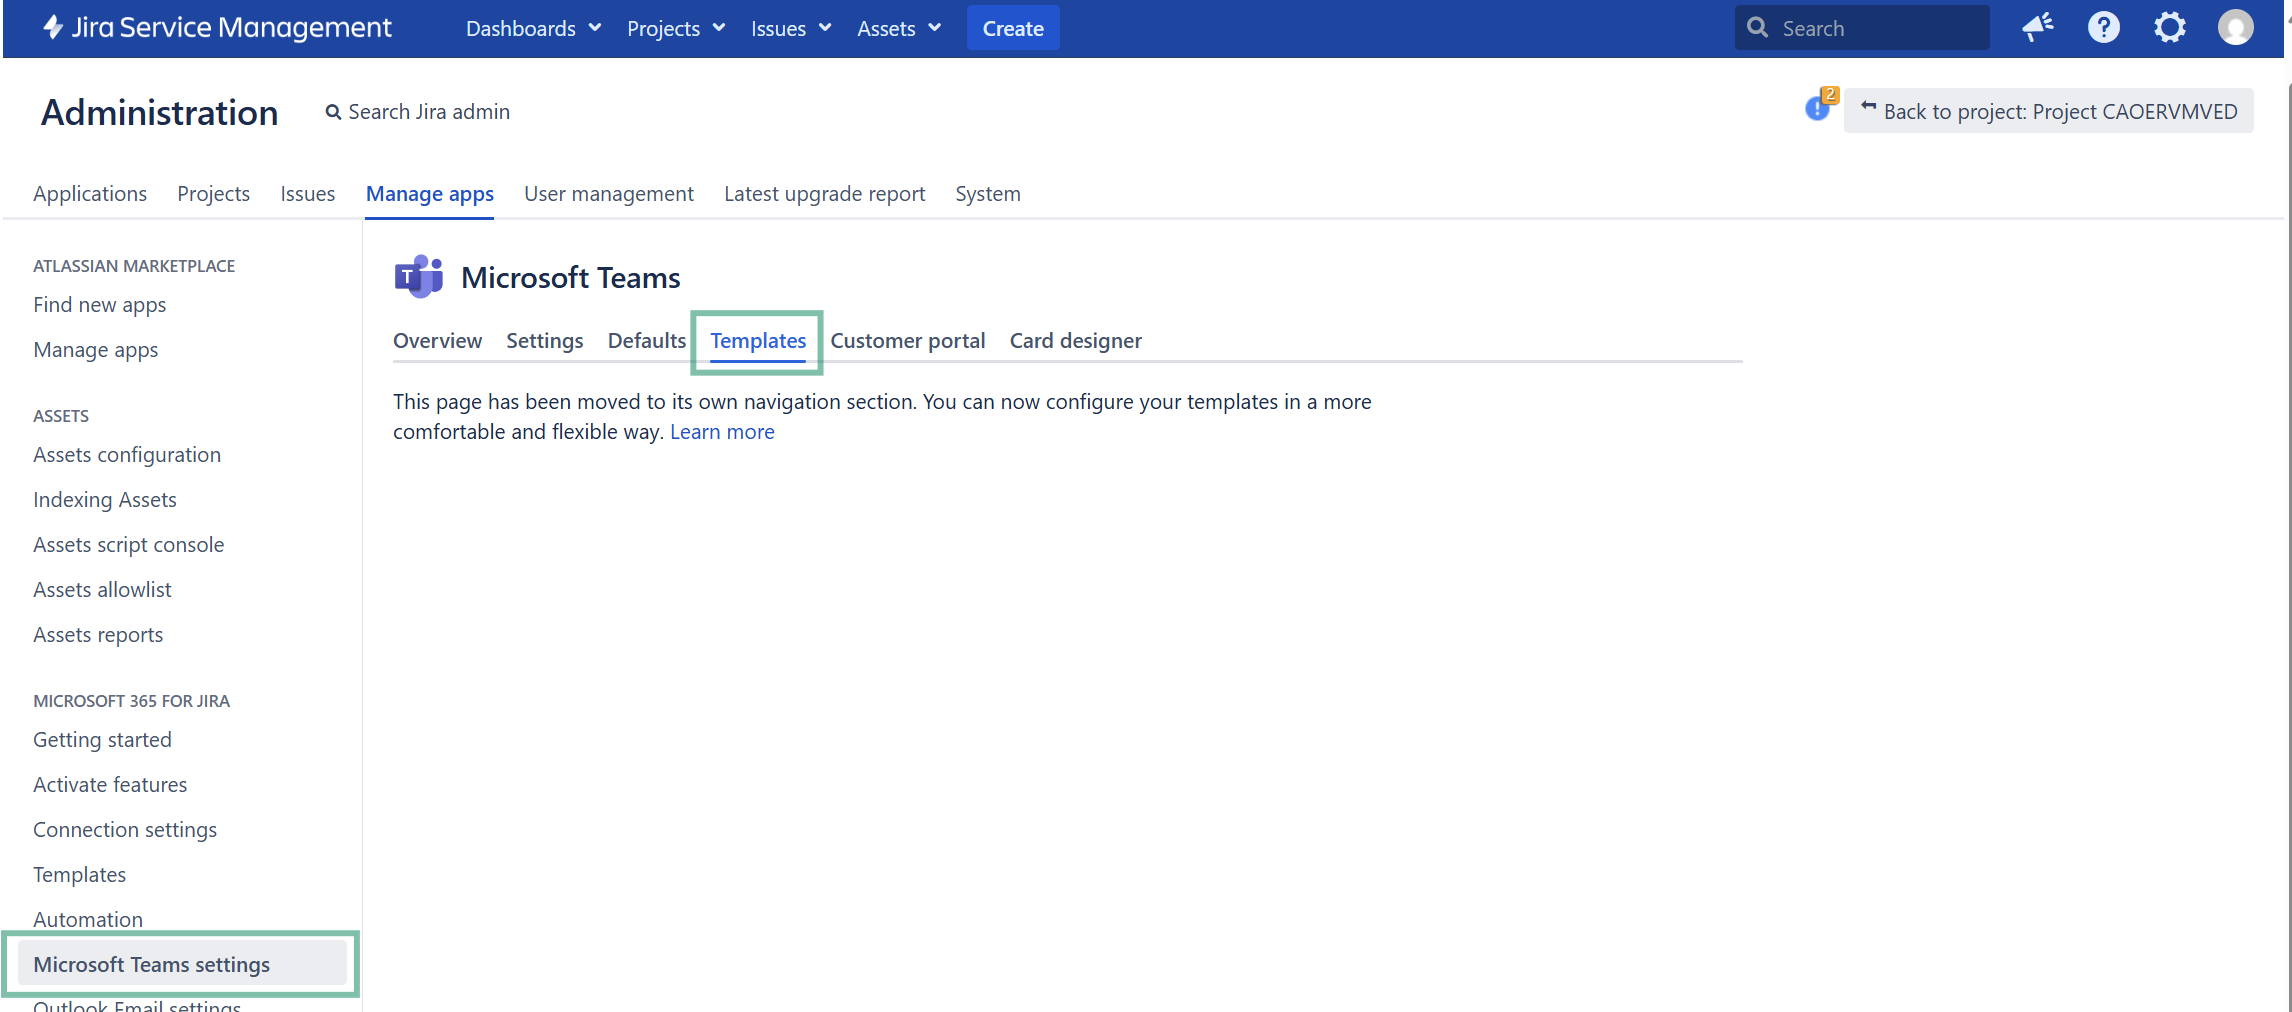The width and height of the screenshot is (2292, 1012).
Task: Click the Jira Service Management logo
Action: 217,28
